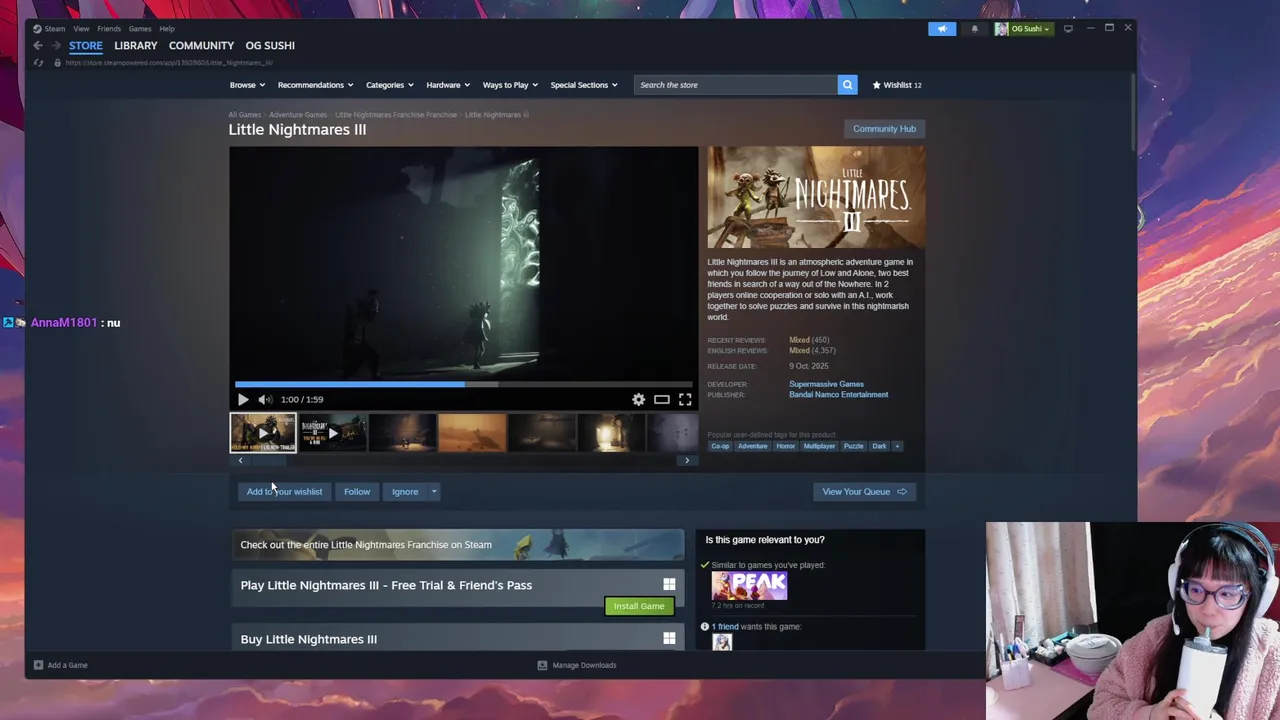Switch to the LIBRARY tab
The image size is (1280, 720).
pos(135,45)
